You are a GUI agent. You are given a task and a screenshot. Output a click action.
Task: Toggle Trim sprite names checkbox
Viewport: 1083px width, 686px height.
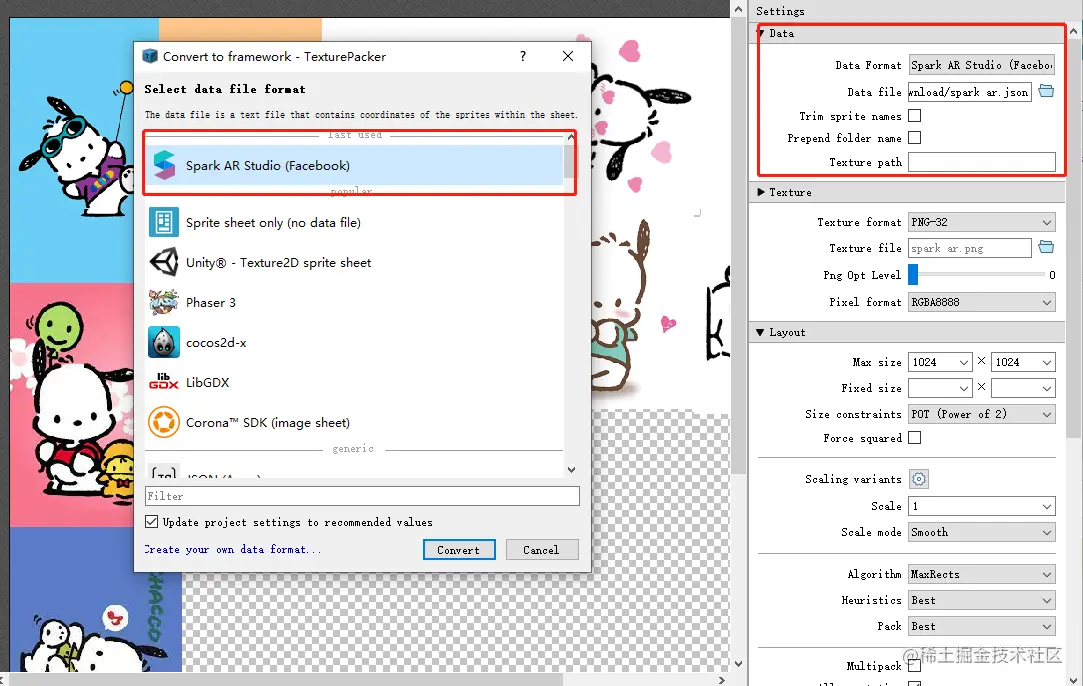click(x=914, y=115)
